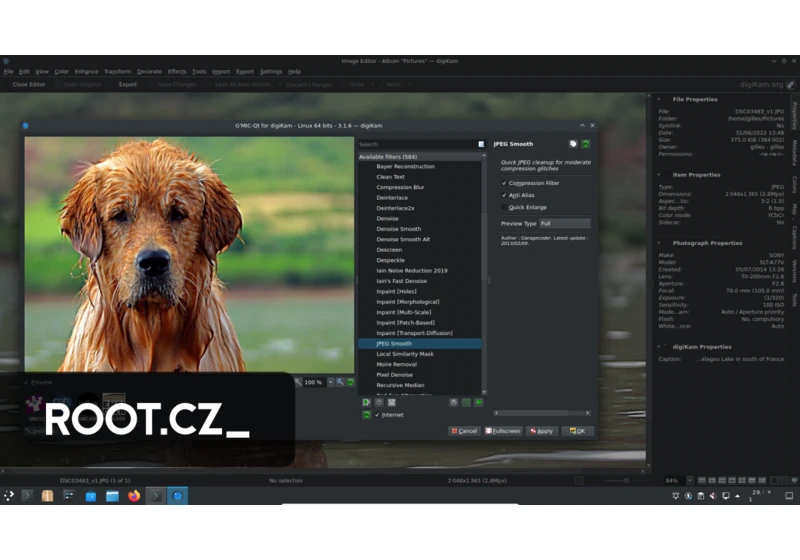The width and height of the screenshot is (800, 560).
Task: Open the editor 84% zoom dropdown
Action: pos(690,480)
